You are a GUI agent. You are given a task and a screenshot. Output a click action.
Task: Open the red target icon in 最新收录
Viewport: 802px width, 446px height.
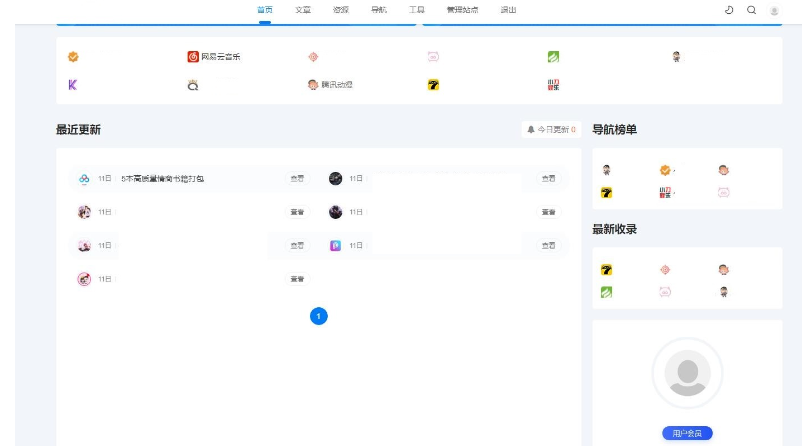665,270
